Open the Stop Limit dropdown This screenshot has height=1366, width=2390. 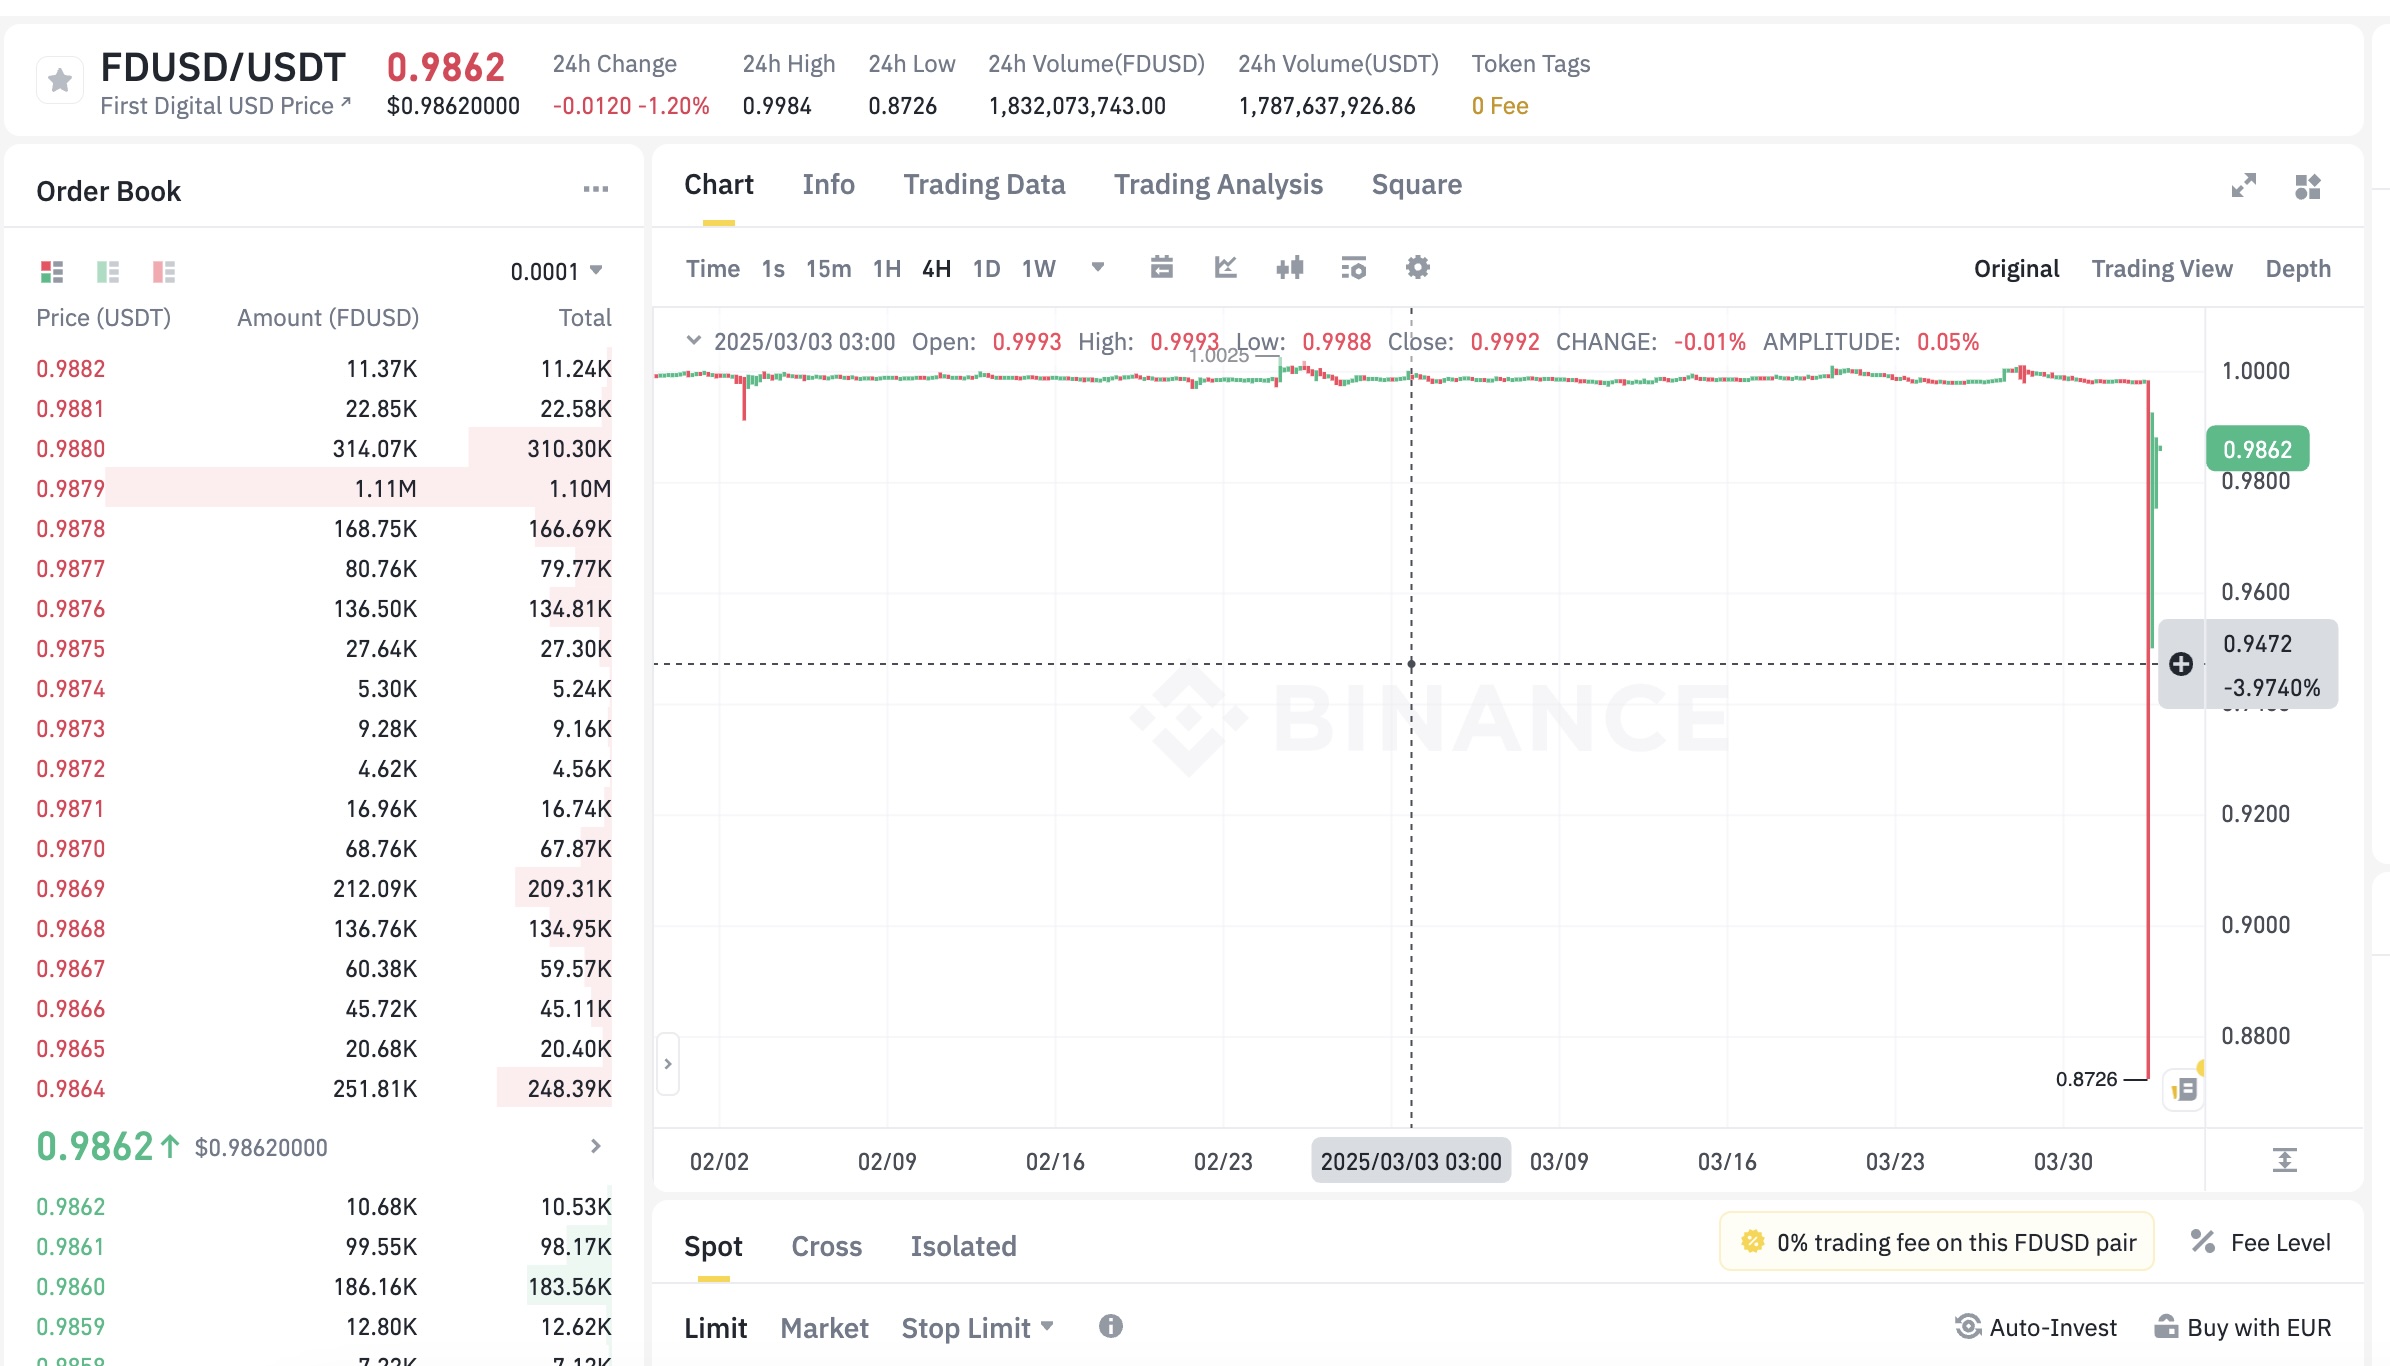(978, 1328)
